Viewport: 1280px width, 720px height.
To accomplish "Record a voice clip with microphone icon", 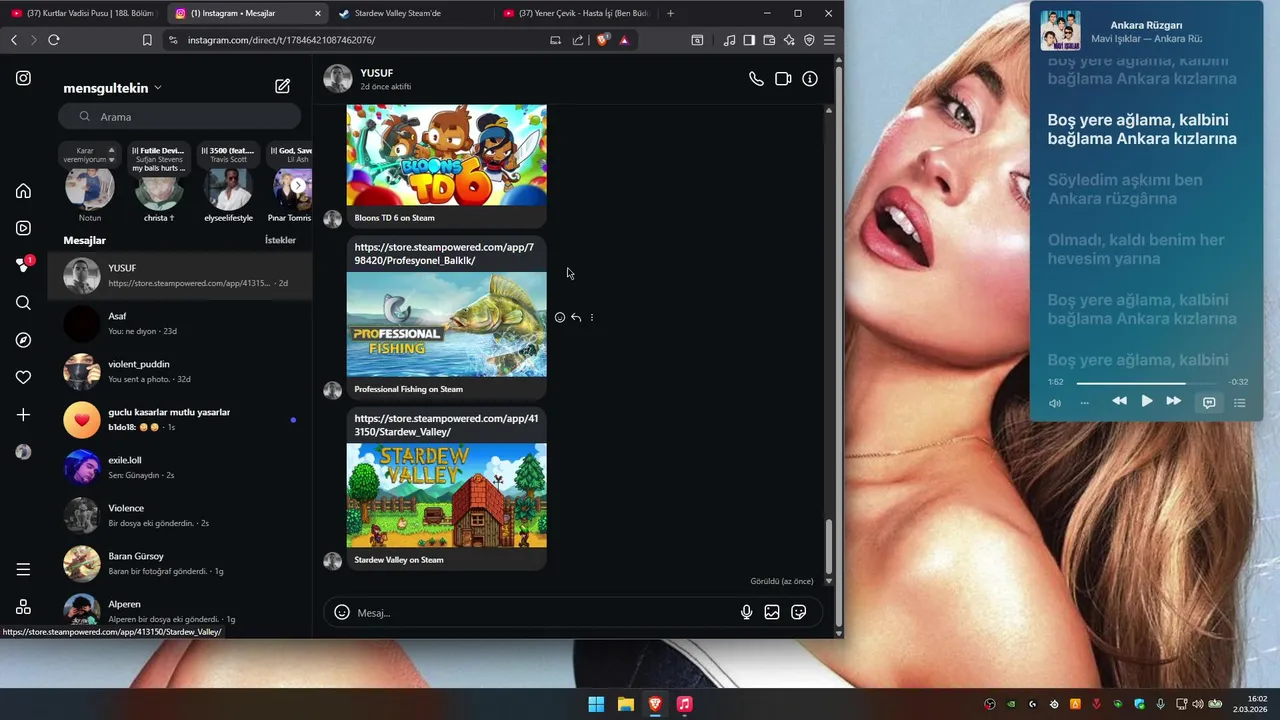I will coord(746,612).
